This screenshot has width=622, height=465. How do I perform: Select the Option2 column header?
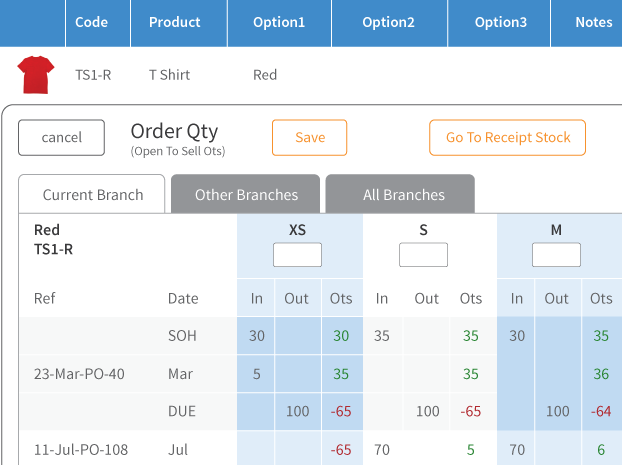point(390,23)
